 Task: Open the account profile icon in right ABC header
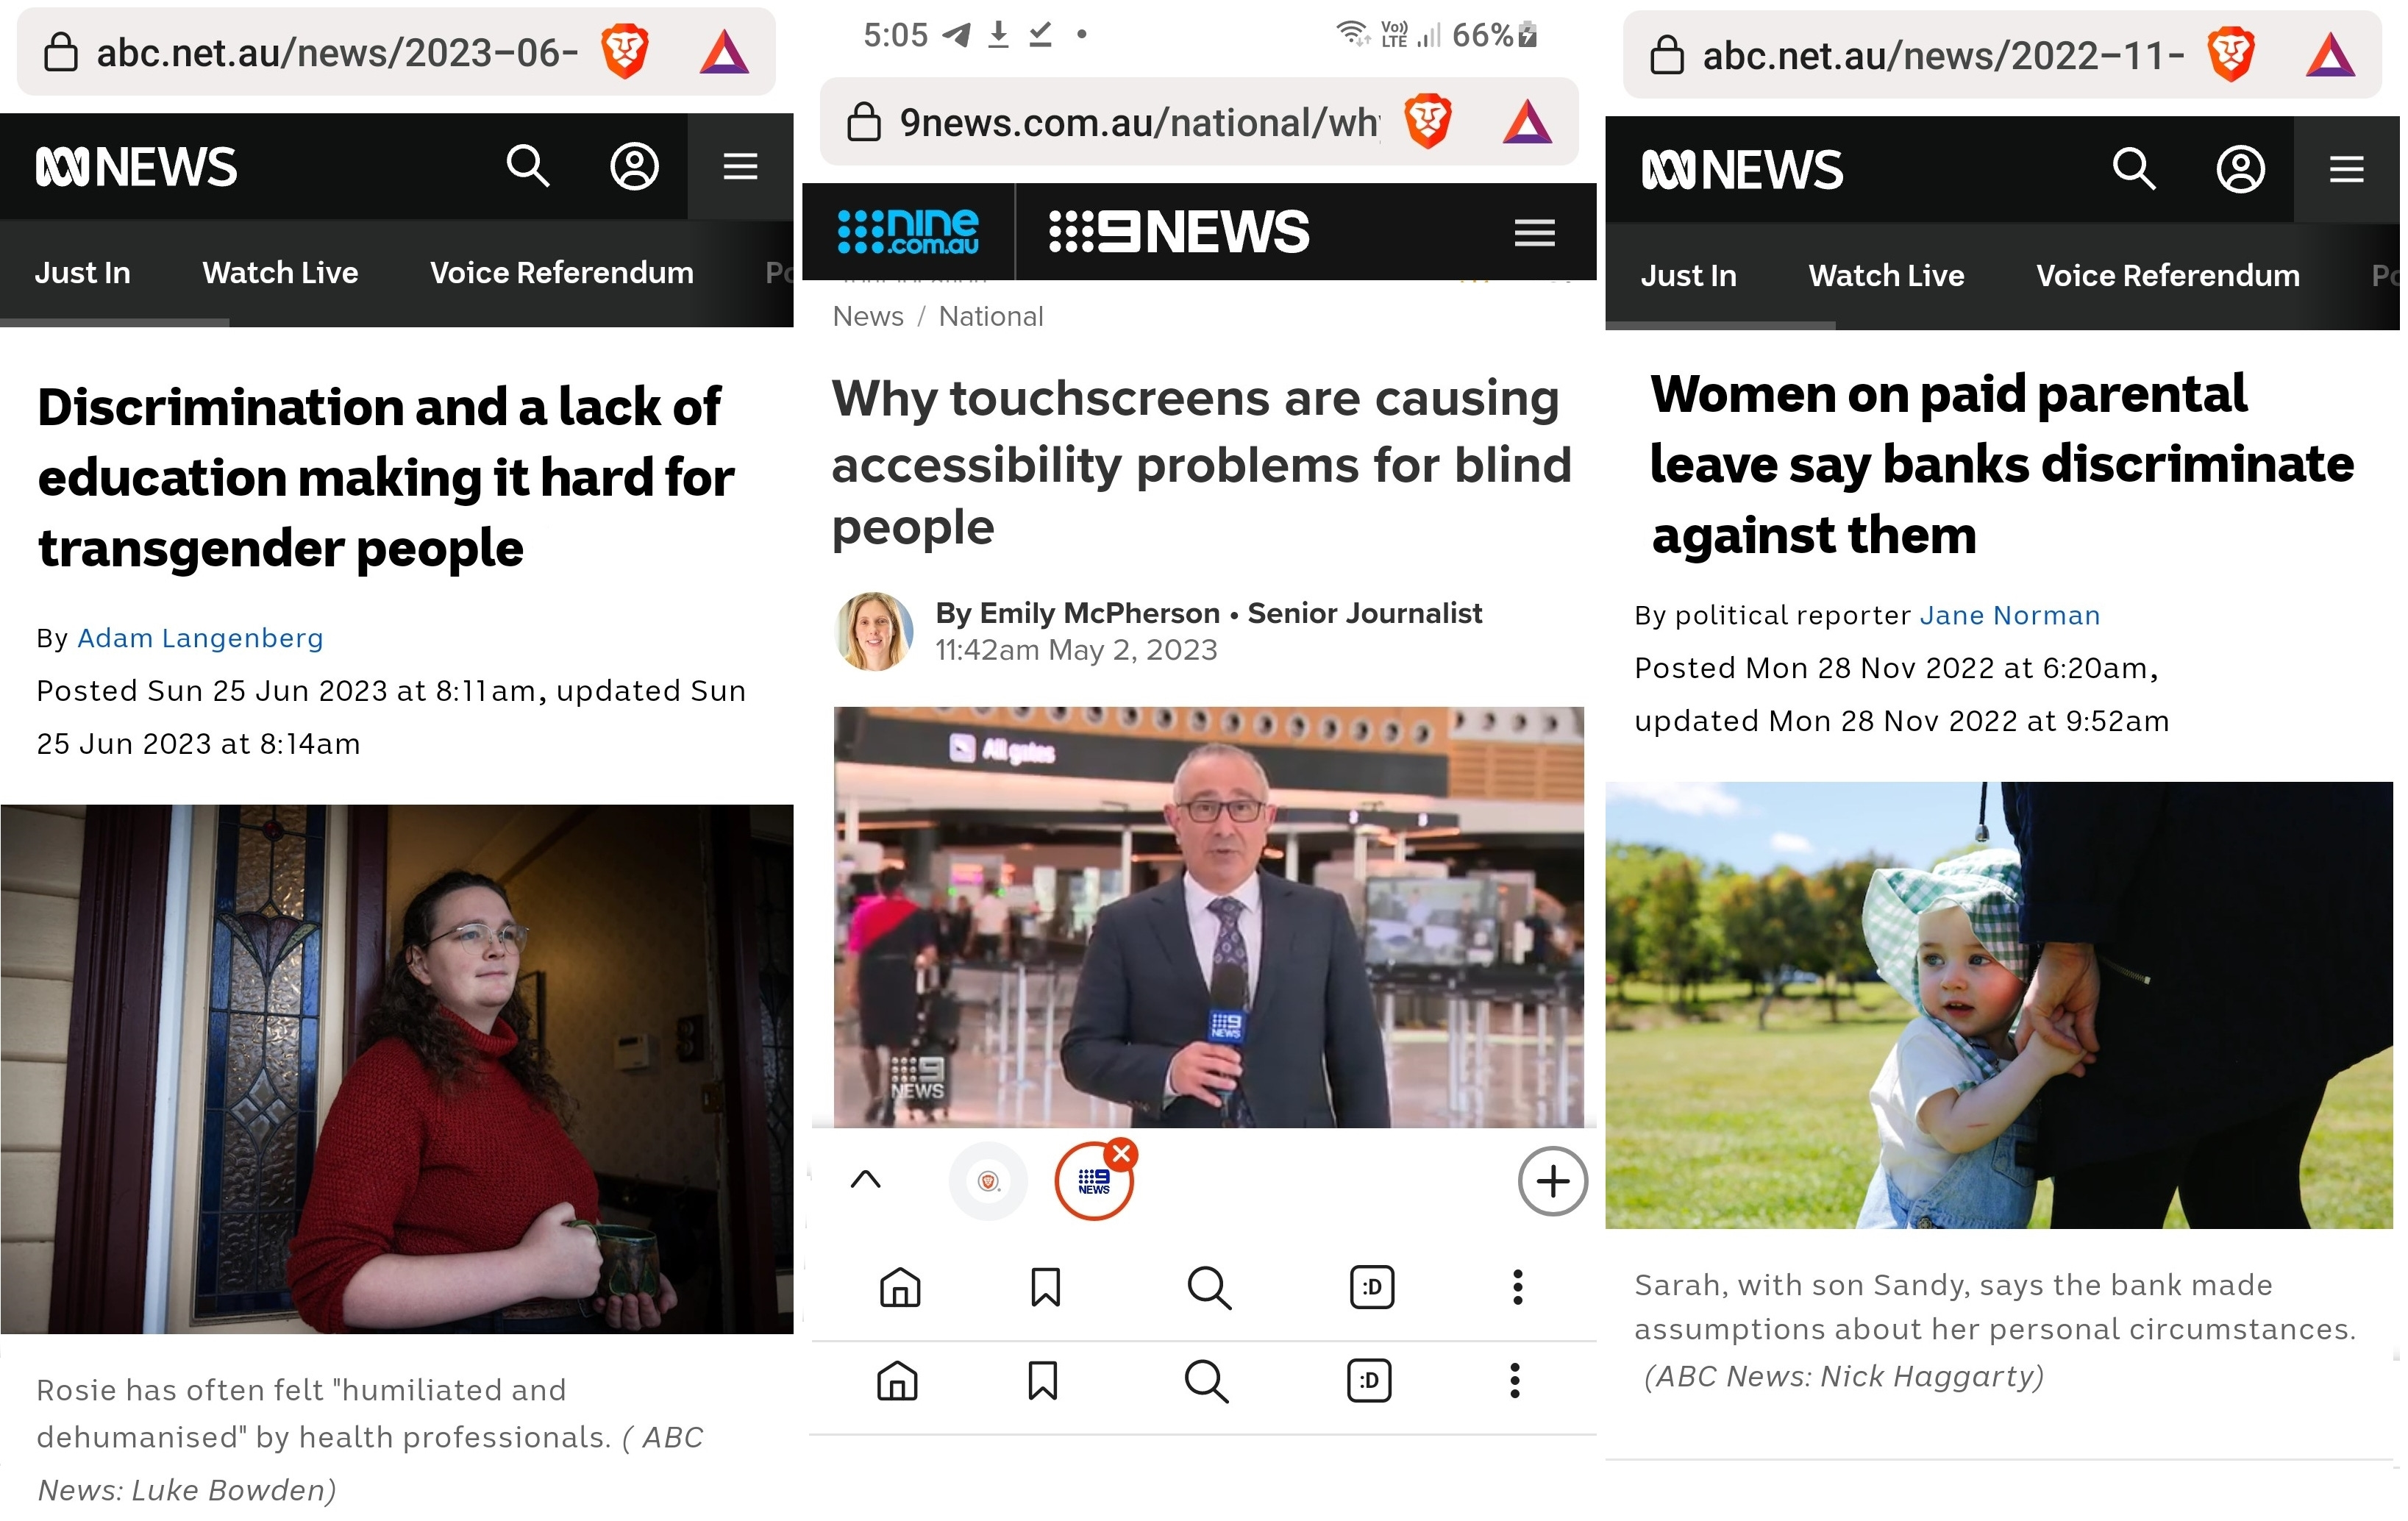click(x=2240, y=169)
